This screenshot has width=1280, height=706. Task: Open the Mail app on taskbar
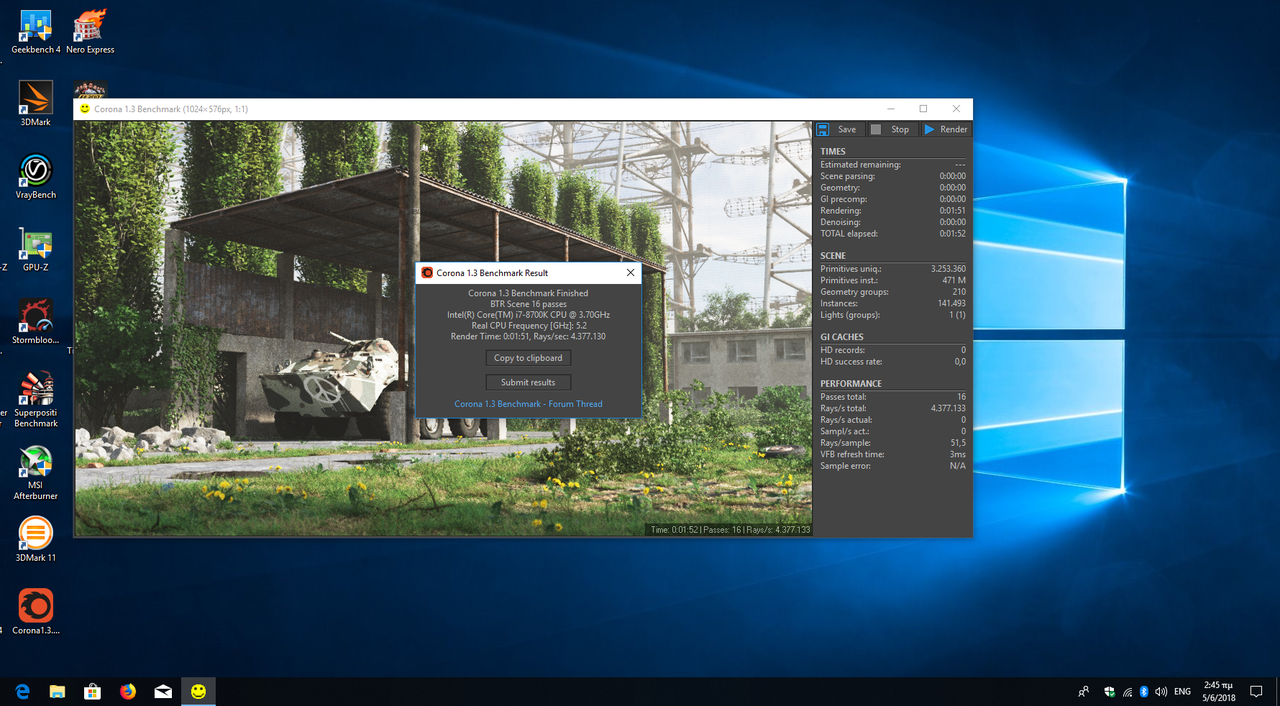point(163,691)
